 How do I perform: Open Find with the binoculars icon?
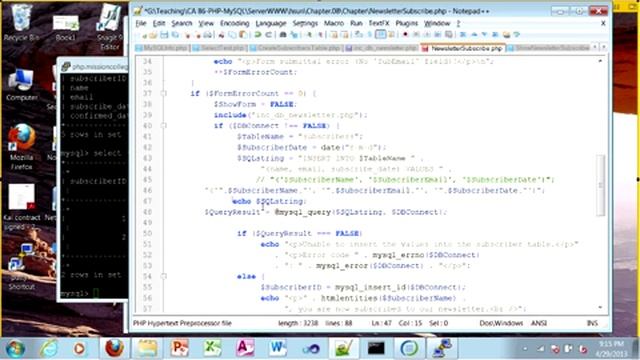tap(282, 35)
